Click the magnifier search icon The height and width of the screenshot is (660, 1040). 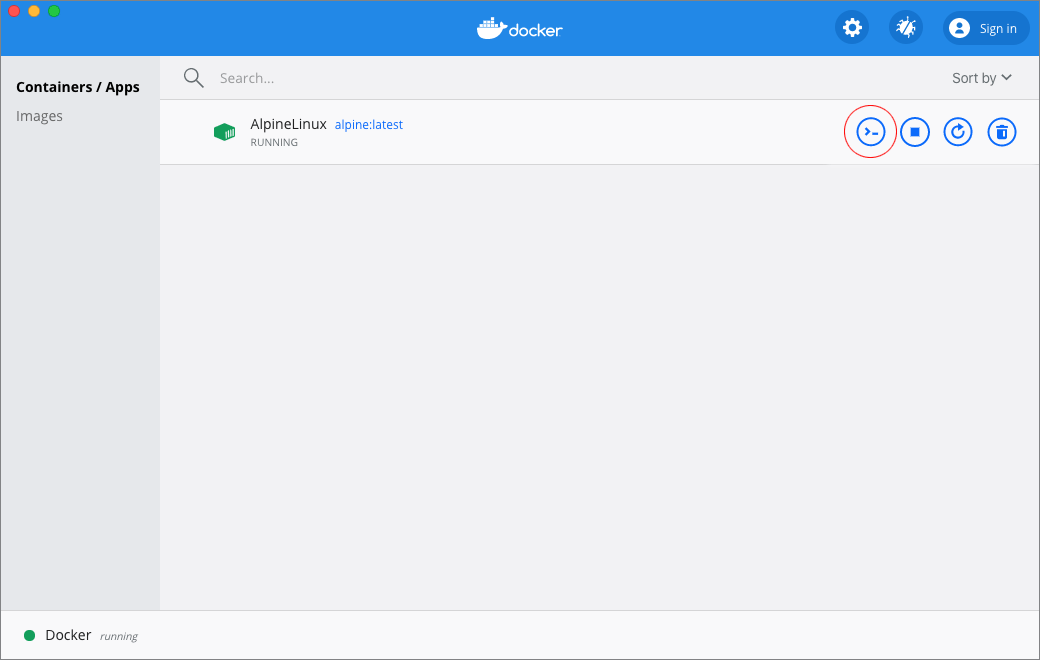(194, 78)
